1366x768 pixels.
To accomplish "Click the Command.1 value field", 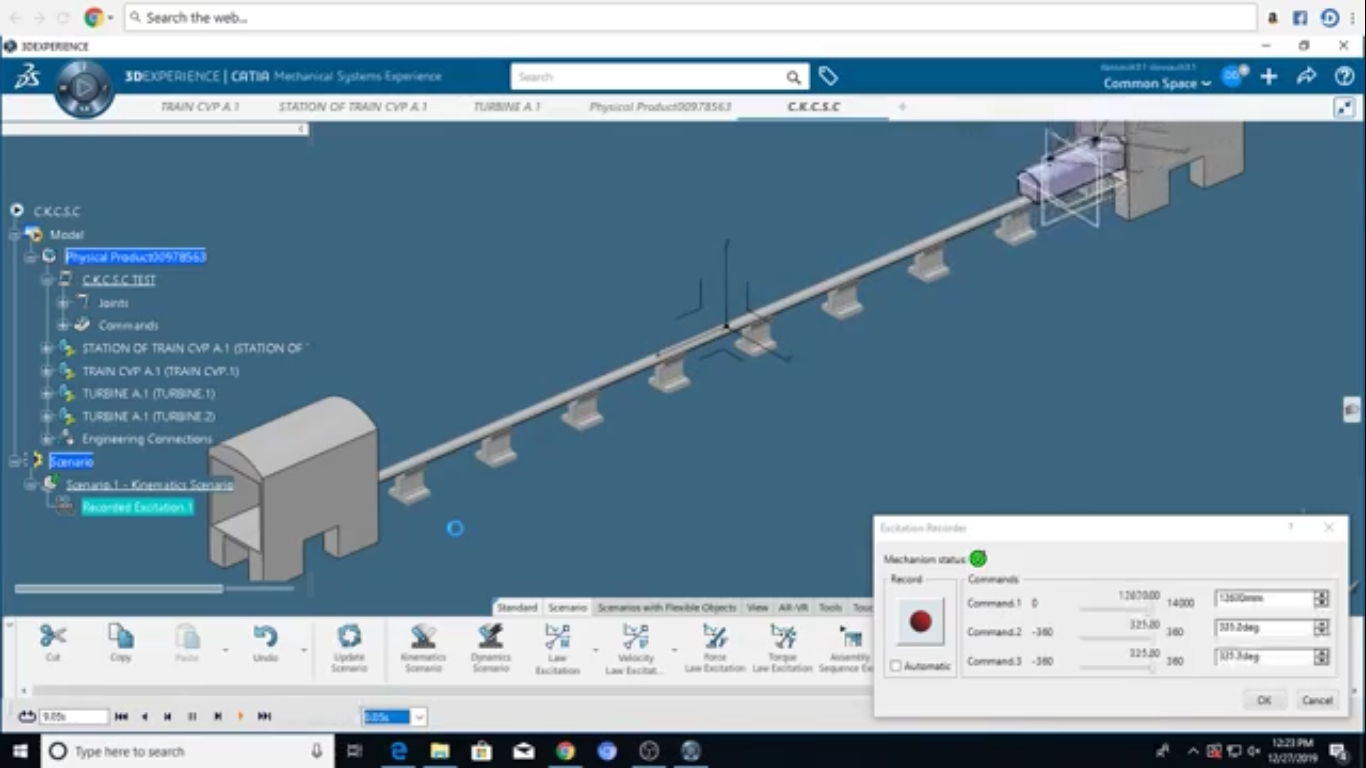I will point(1264,599).
